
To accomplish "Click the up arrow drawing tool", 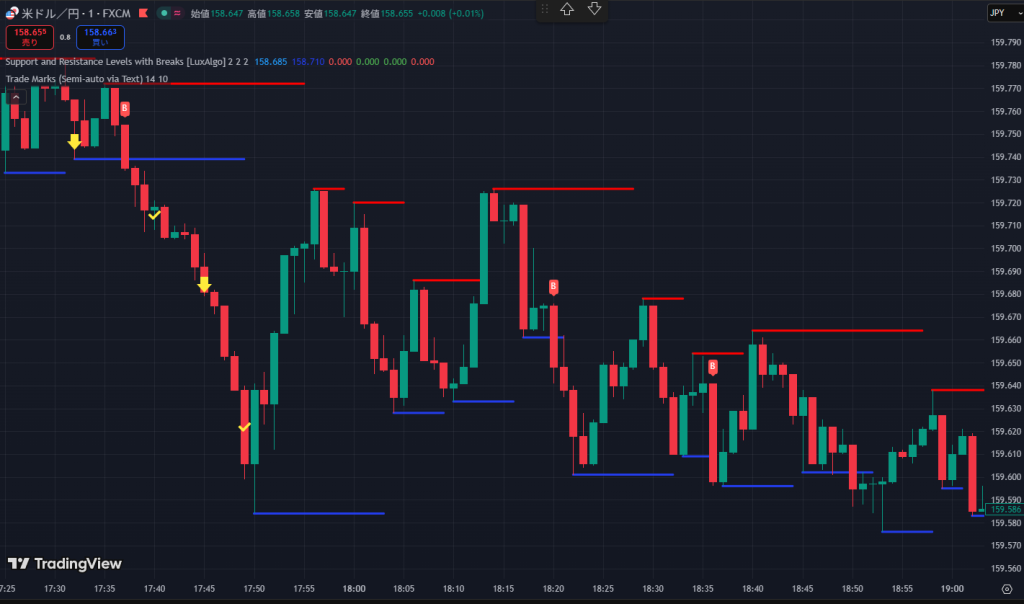I will click(x=567, y=10).
